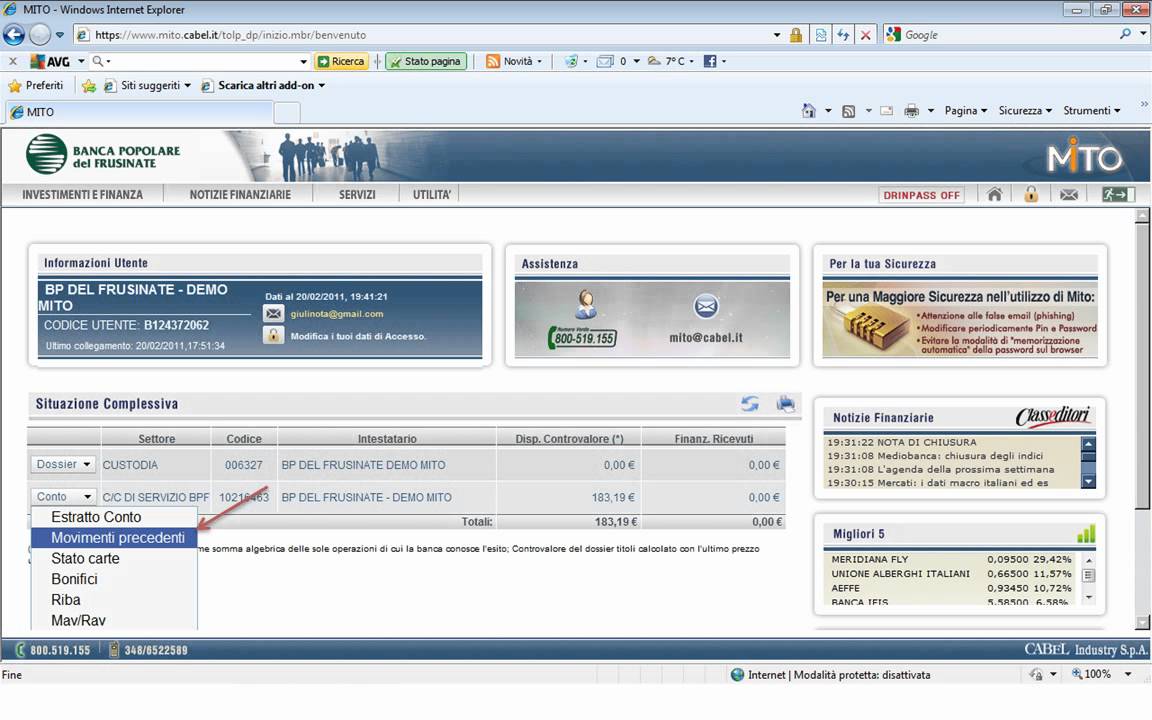Click the IE Print icon in command bar
The image size is (1152, 720).
(912, 111)
